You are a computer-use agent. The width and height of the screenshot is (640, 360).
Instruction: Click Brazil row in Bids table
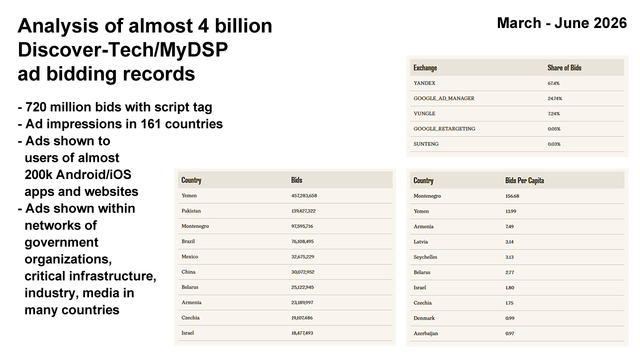point(285,242)
